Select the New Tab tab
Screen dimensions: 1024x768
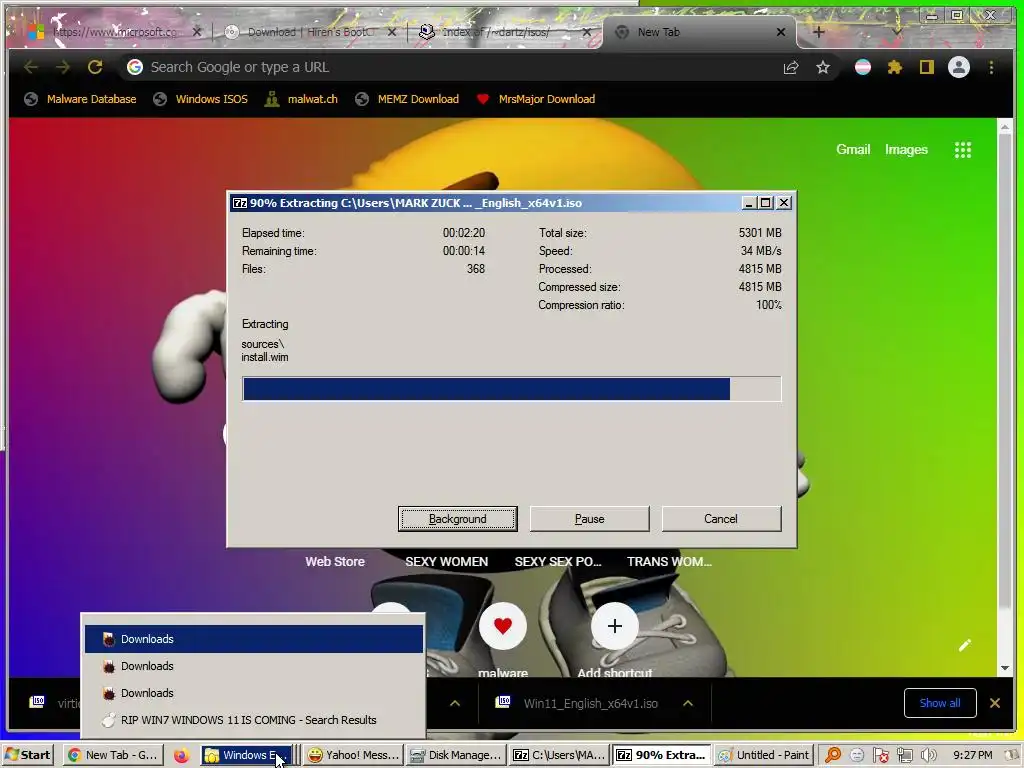pyautogui.click(x=699, y=32)
